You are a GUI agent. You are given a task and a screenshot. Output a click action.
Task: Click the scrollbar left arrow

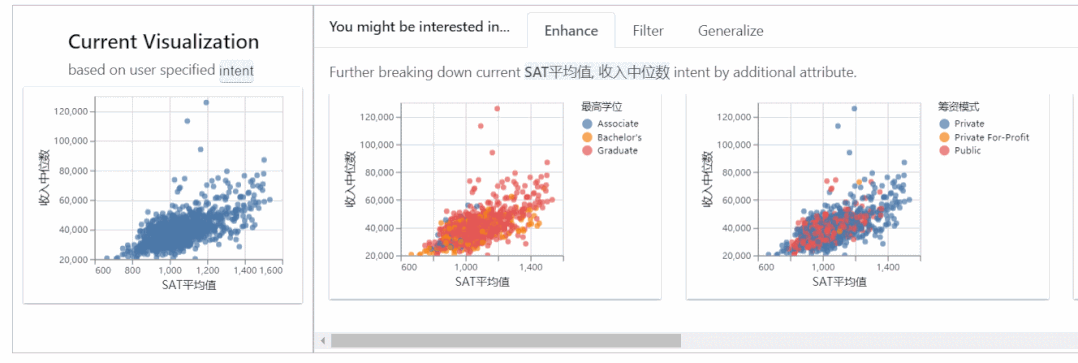tap(320, 340)
